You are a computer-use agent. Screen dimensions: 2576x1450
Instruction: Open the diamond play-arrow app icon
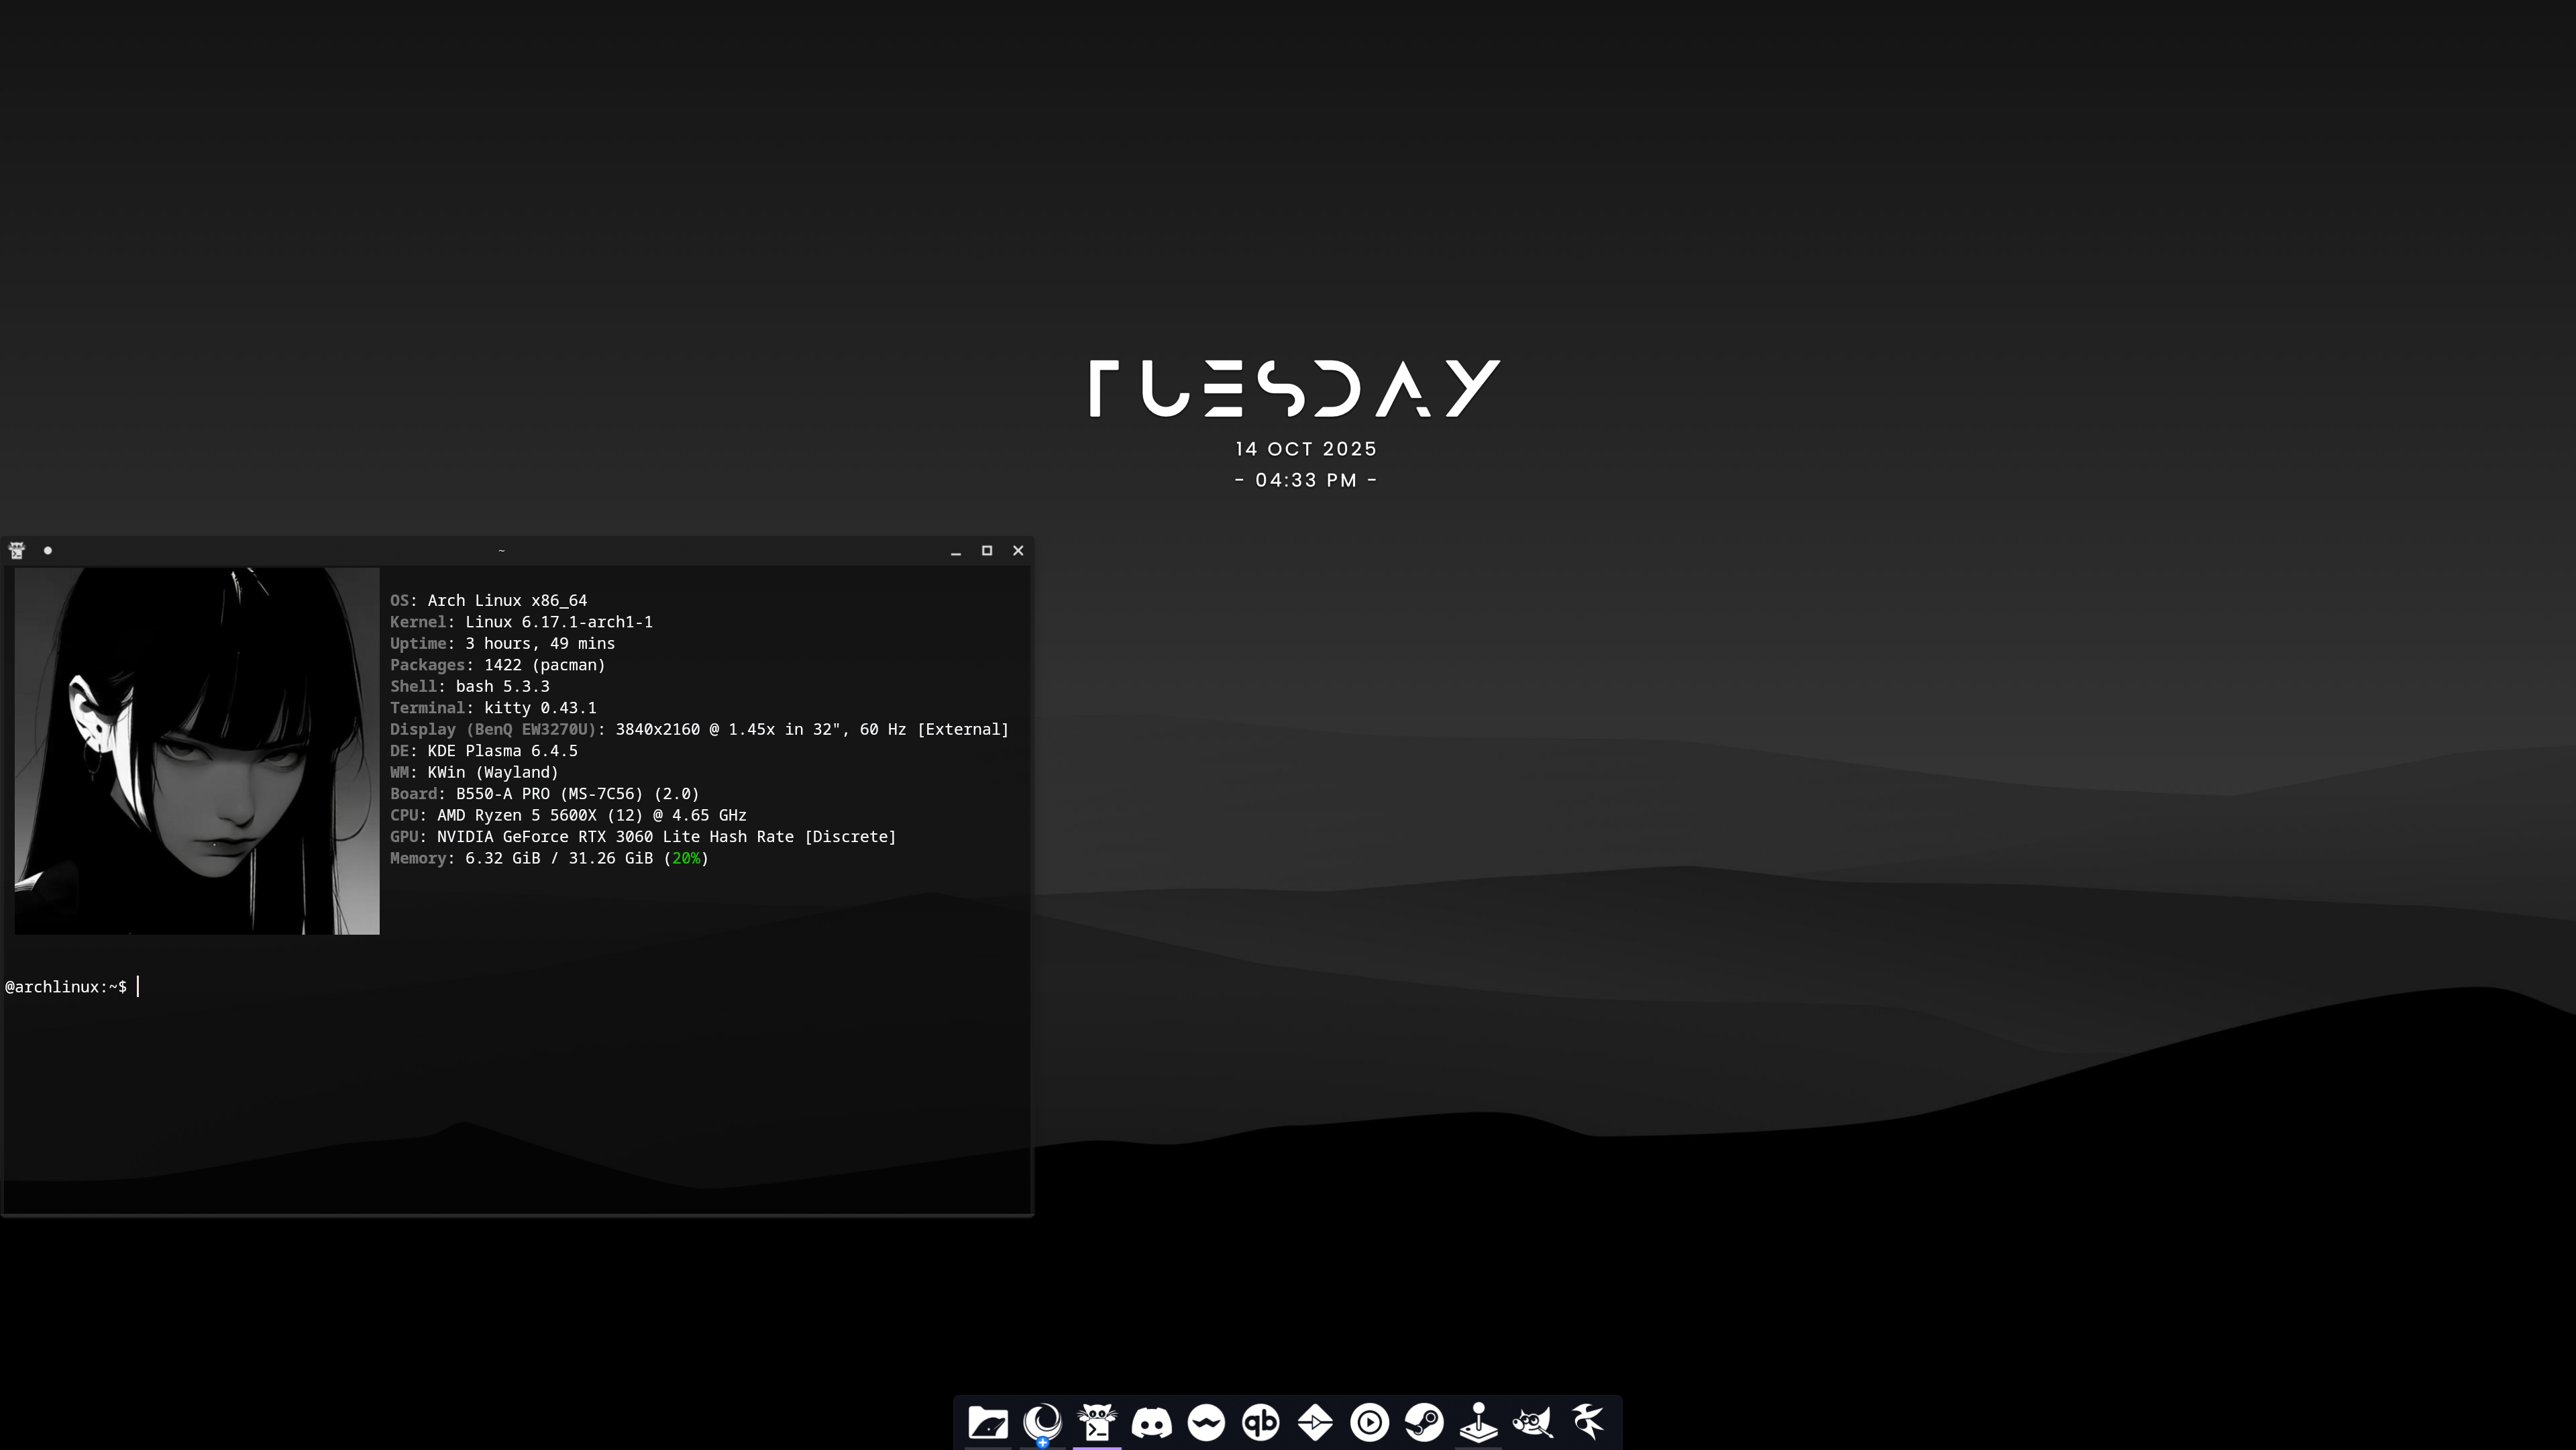[x=1315, y=1422]
